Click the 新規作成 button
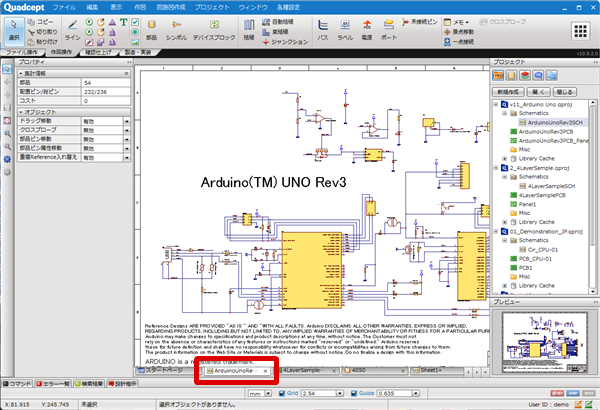This screenshot has height=410, width=600. pyautogui.click(x=508, y=92)
